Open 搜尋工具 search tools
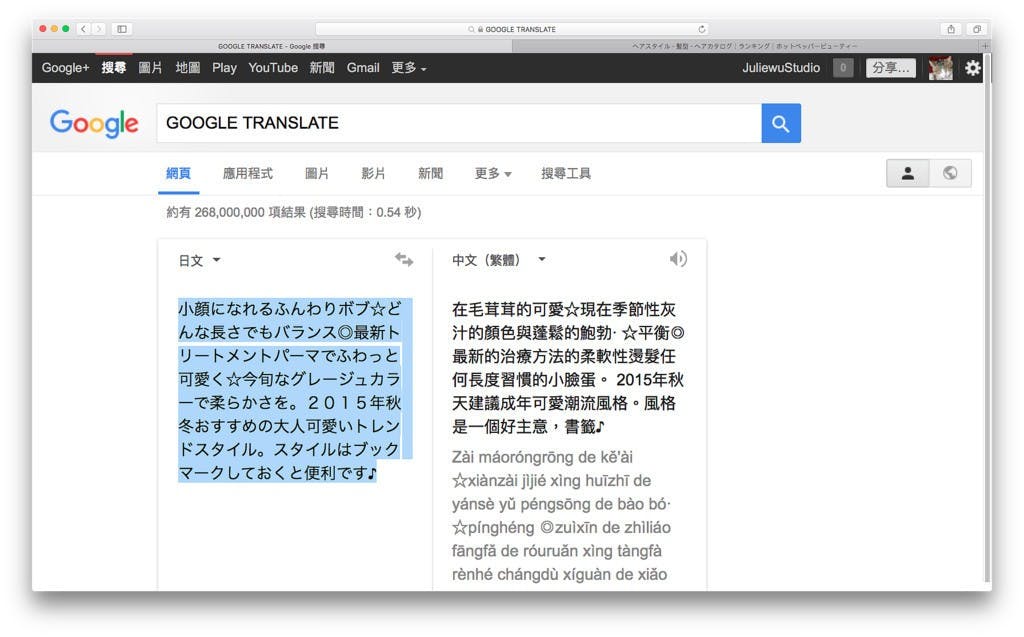Viewport: 1024px width, 637px height. tap(566, 173)
